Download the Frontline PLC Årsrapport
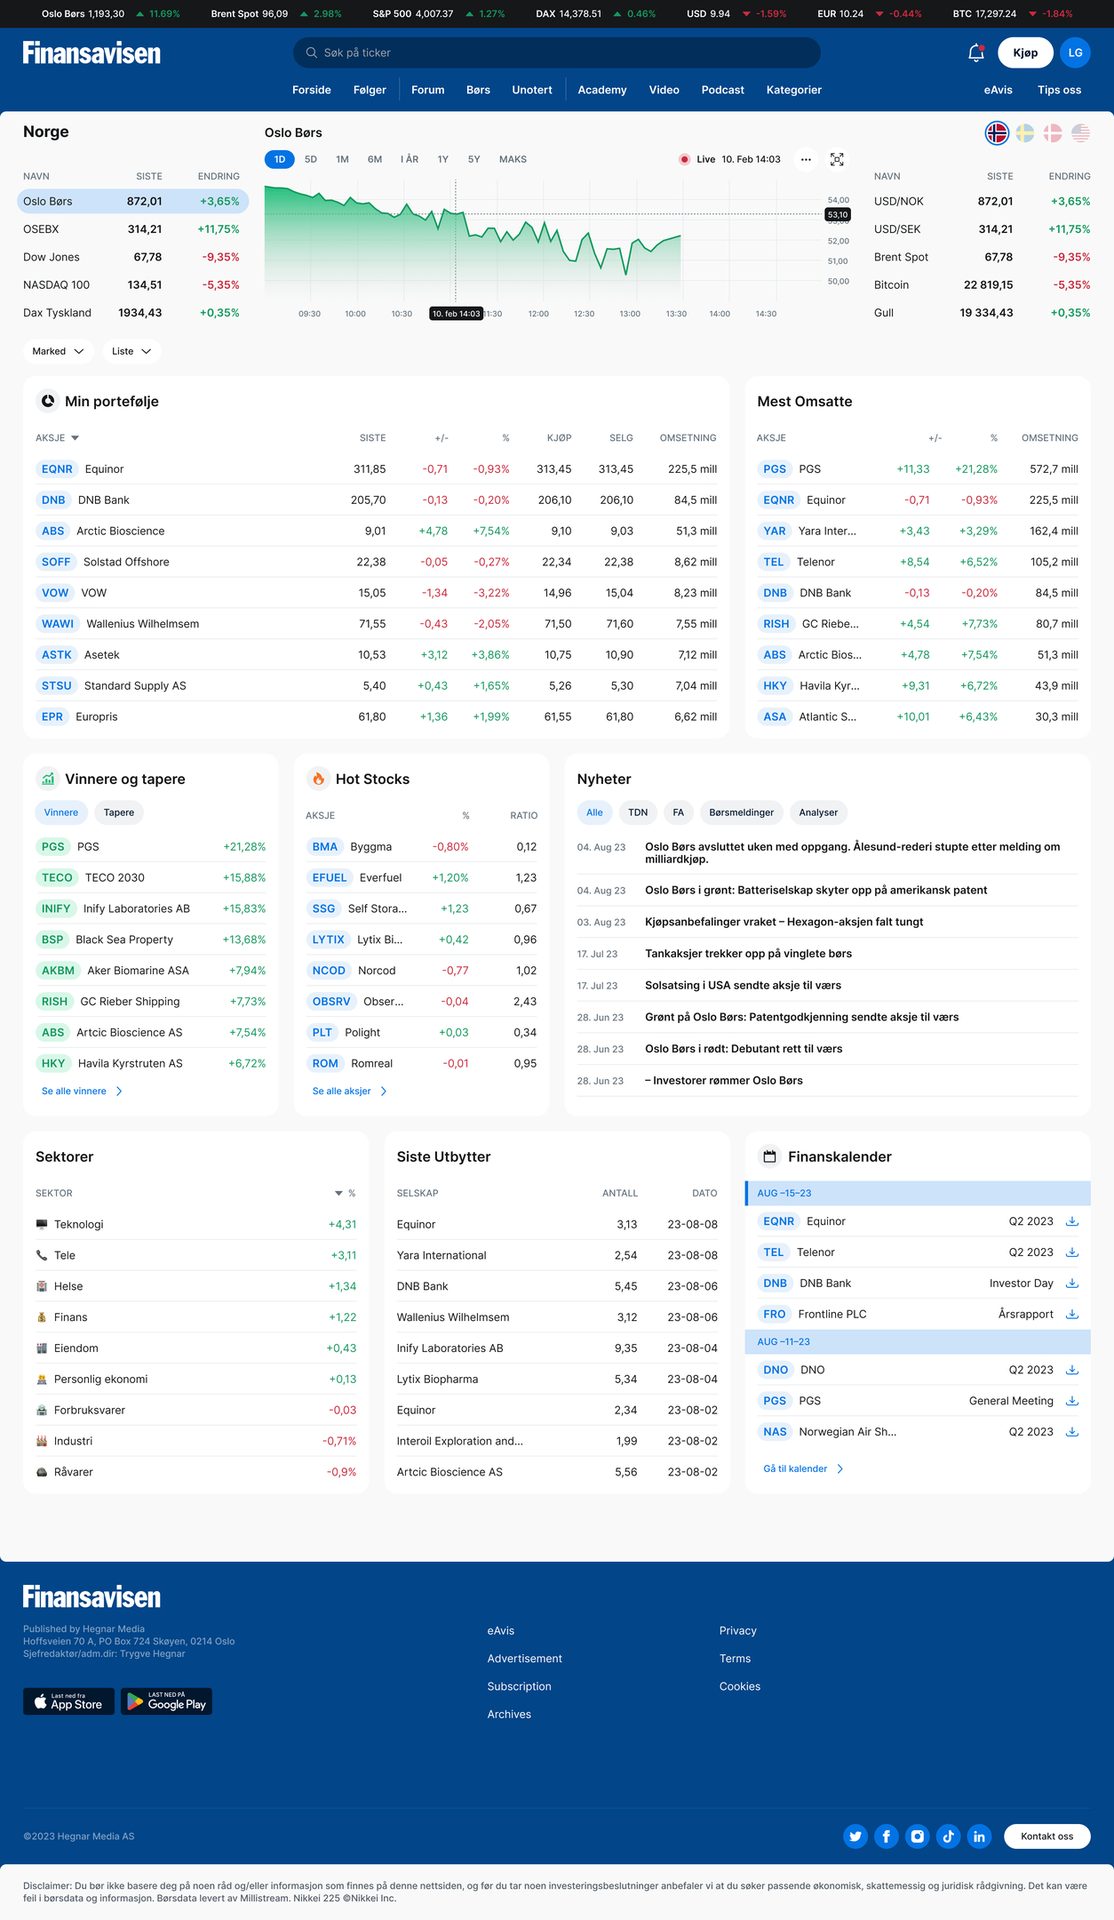 pos(1072,1314)
